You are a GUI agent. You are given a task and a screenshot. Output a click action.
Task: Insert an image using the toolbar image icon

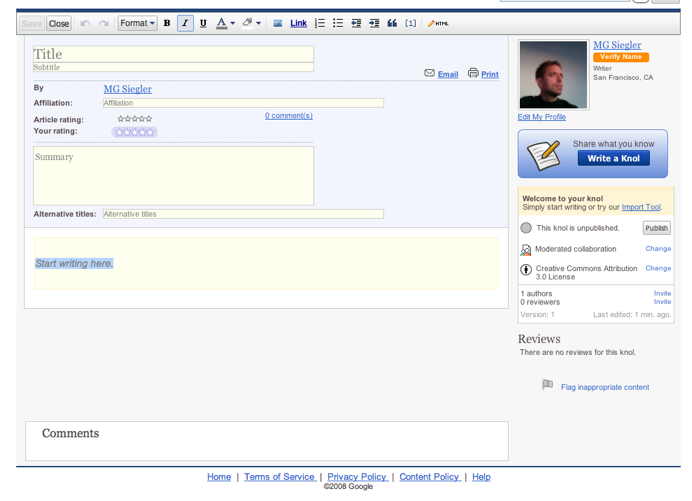[278, 24]
